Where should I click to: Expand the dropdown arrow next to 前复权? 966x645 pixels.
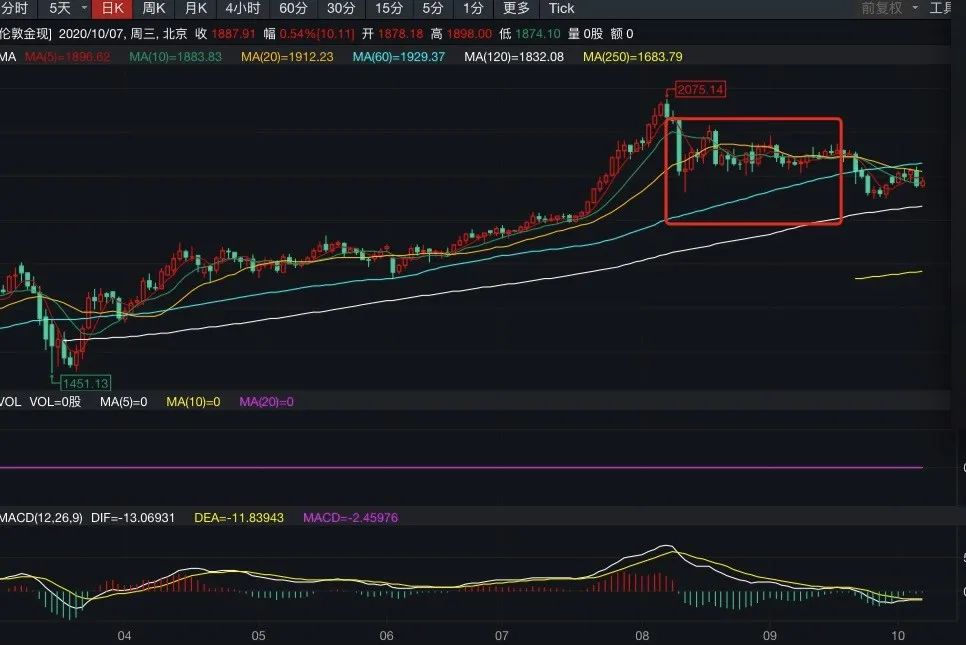click(x=915, y=8)
